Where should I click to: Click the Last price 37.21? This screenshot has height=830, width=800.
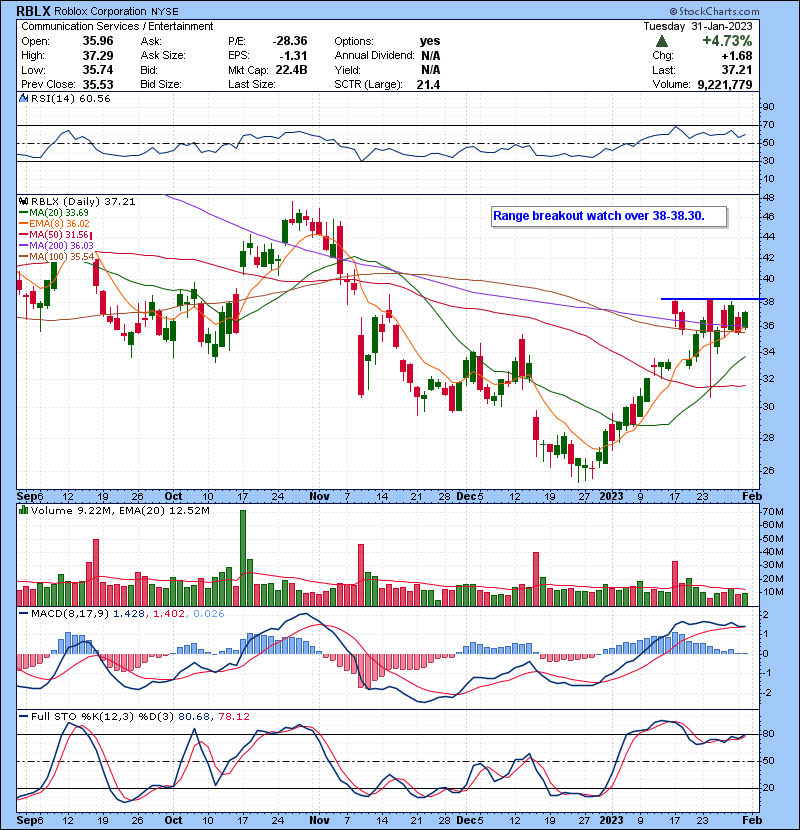736,70
